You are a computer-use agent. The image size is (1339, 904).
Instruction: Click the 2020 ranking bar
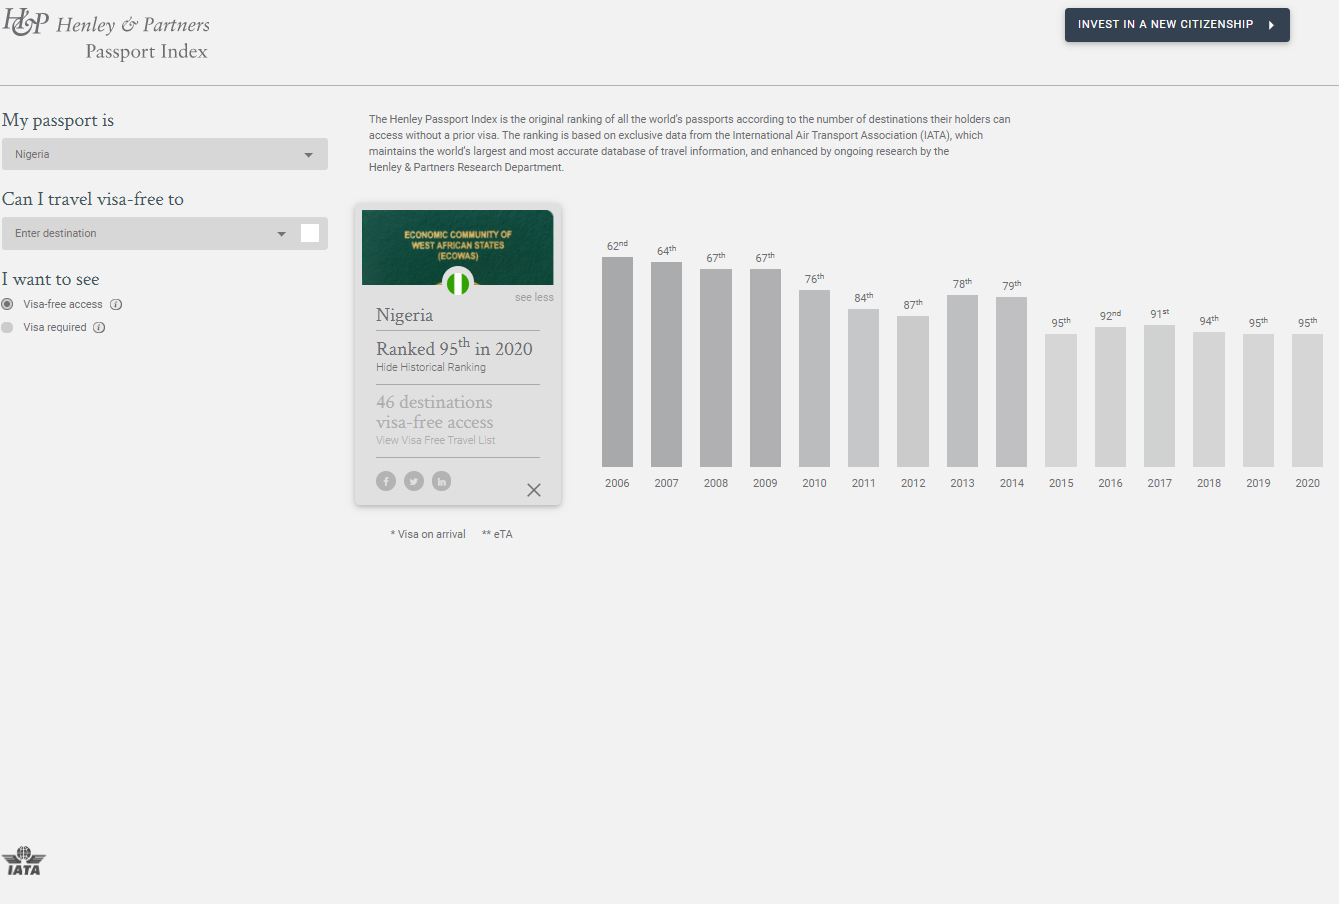1307,400
